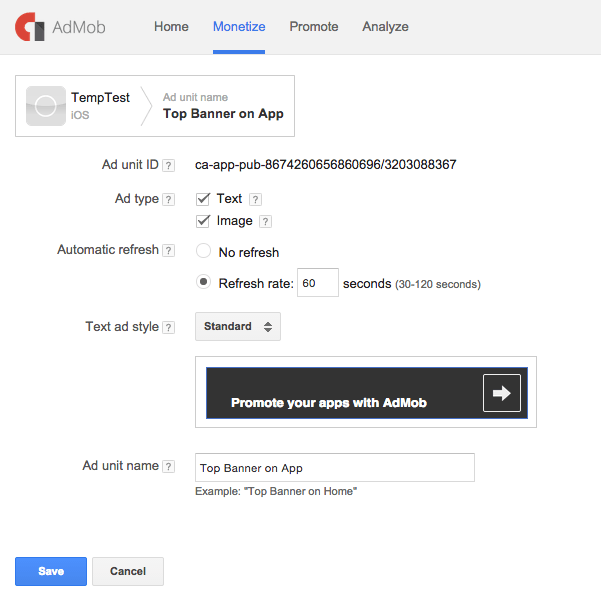Open help icon beside Image checkbox
The image size is (601, 605).
[265, 221]
